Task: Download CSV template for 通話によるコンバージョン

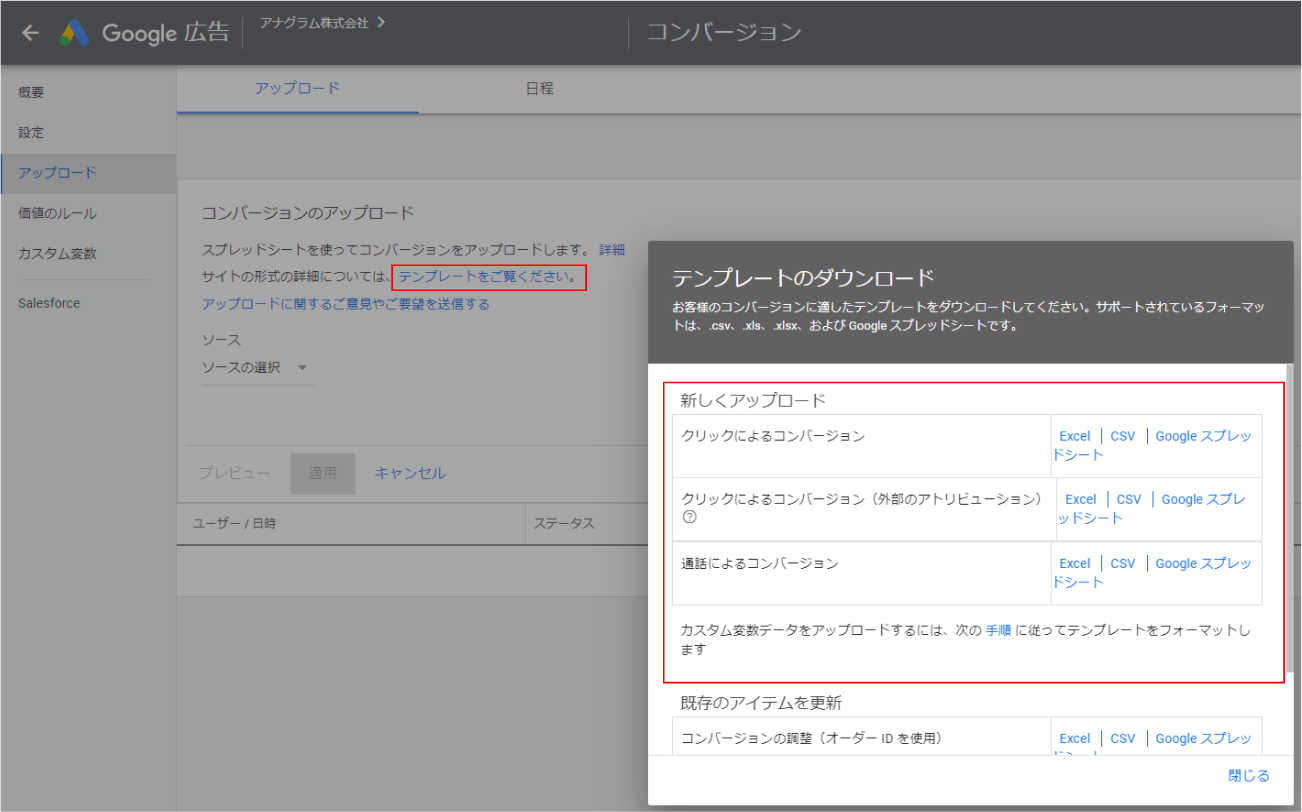Action: pos(1122,563)
